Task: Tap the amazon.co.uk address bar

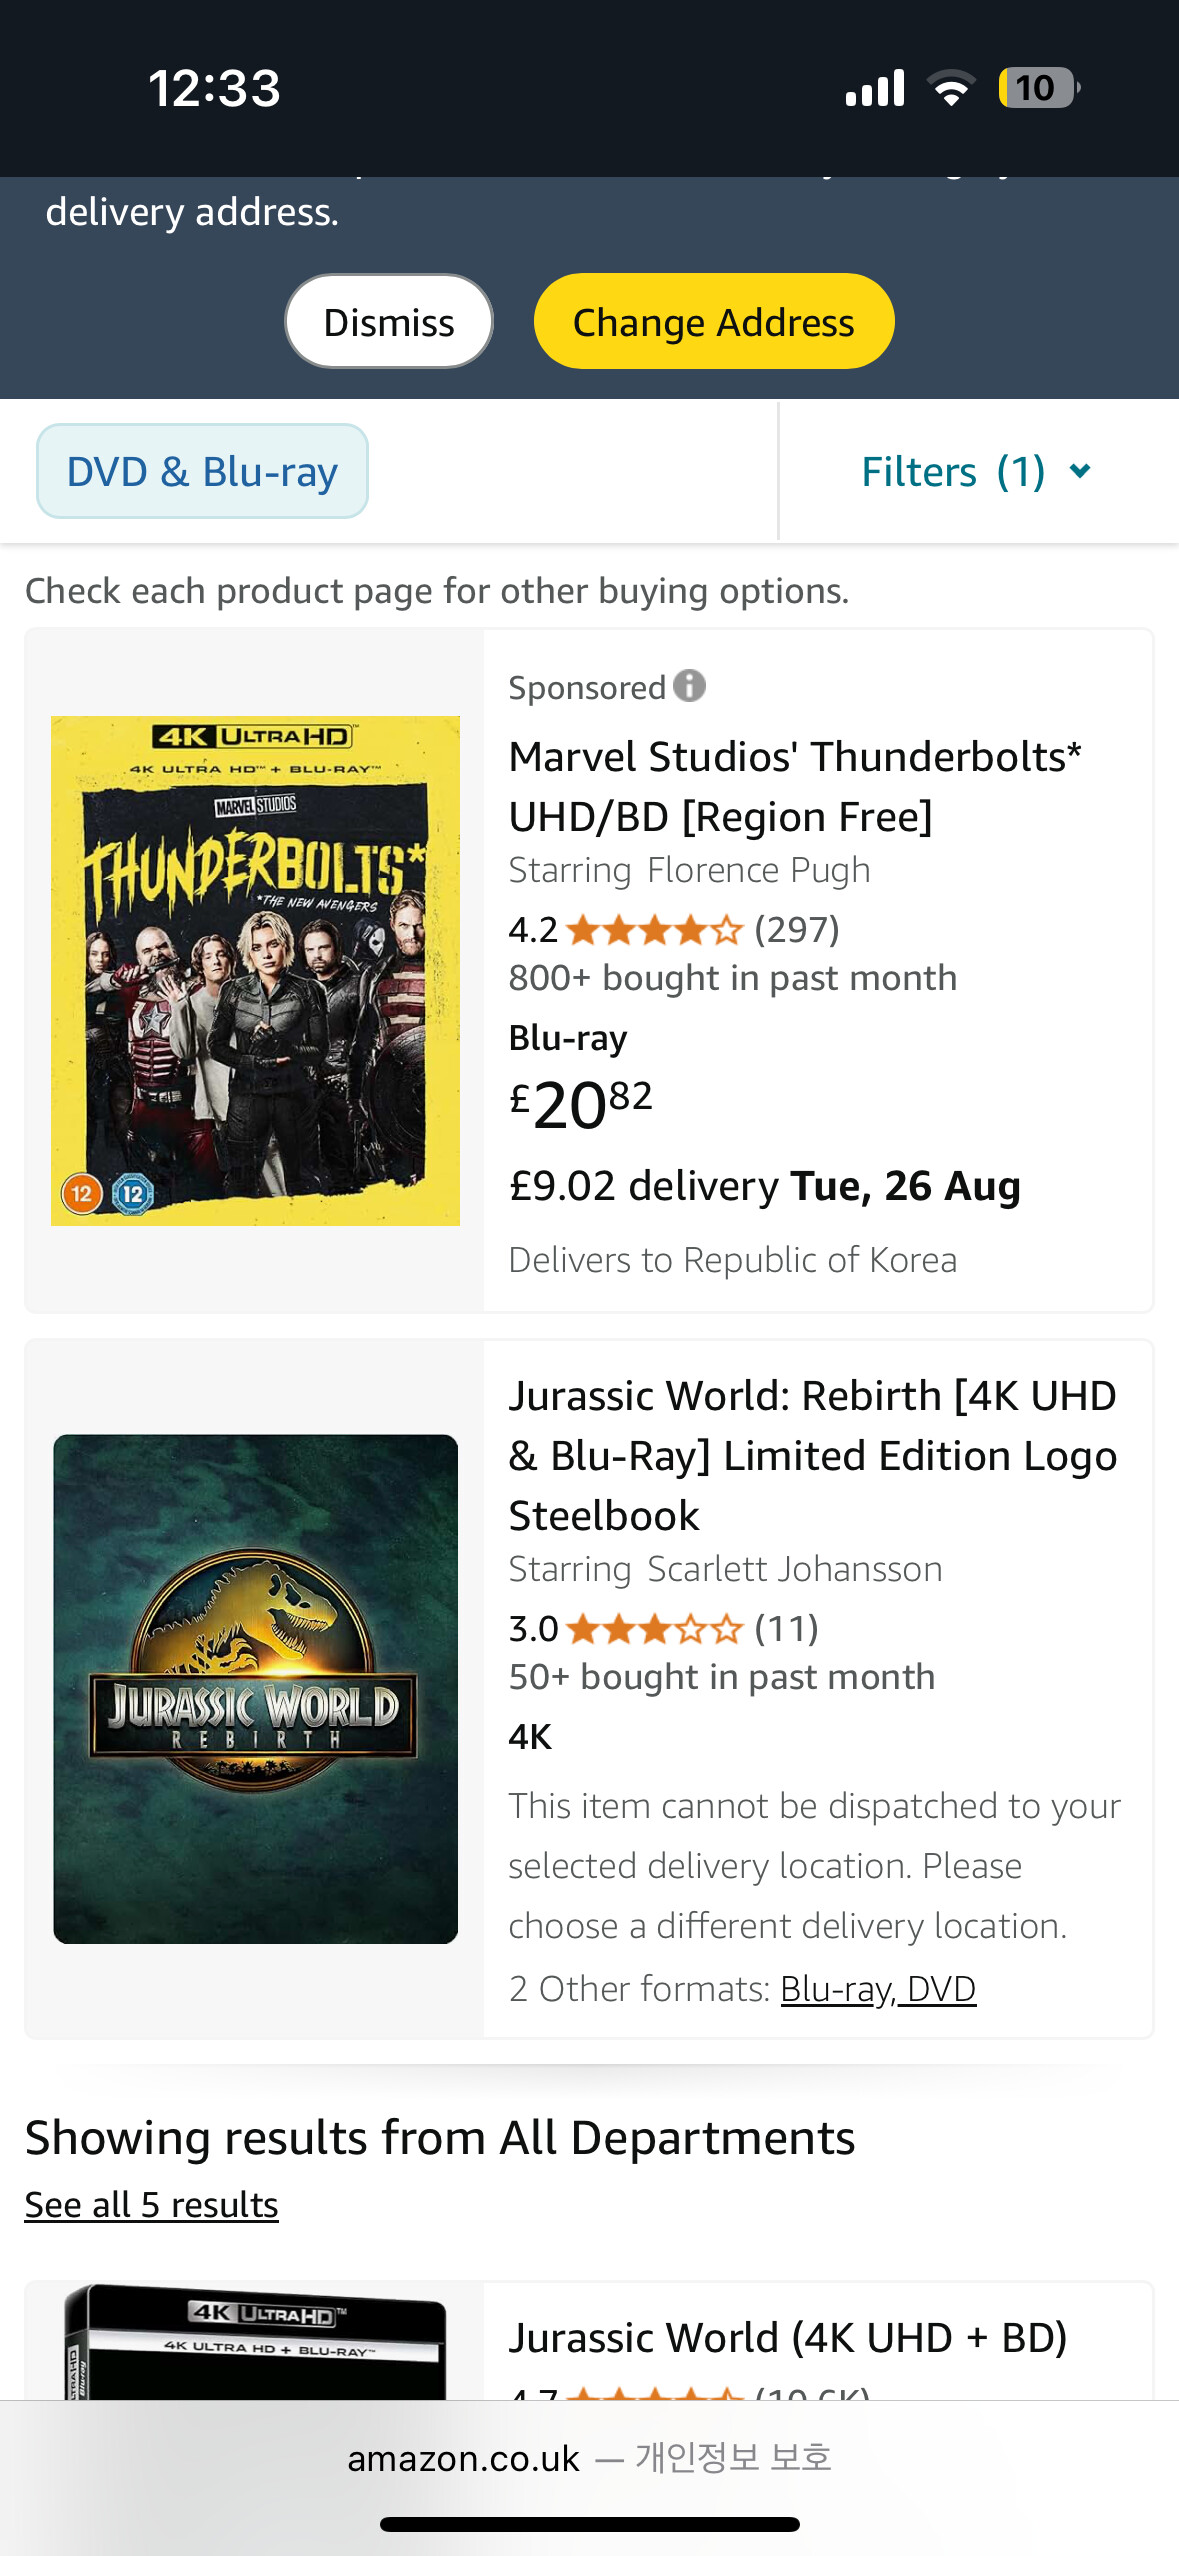Action: [x=589, y=2458]
